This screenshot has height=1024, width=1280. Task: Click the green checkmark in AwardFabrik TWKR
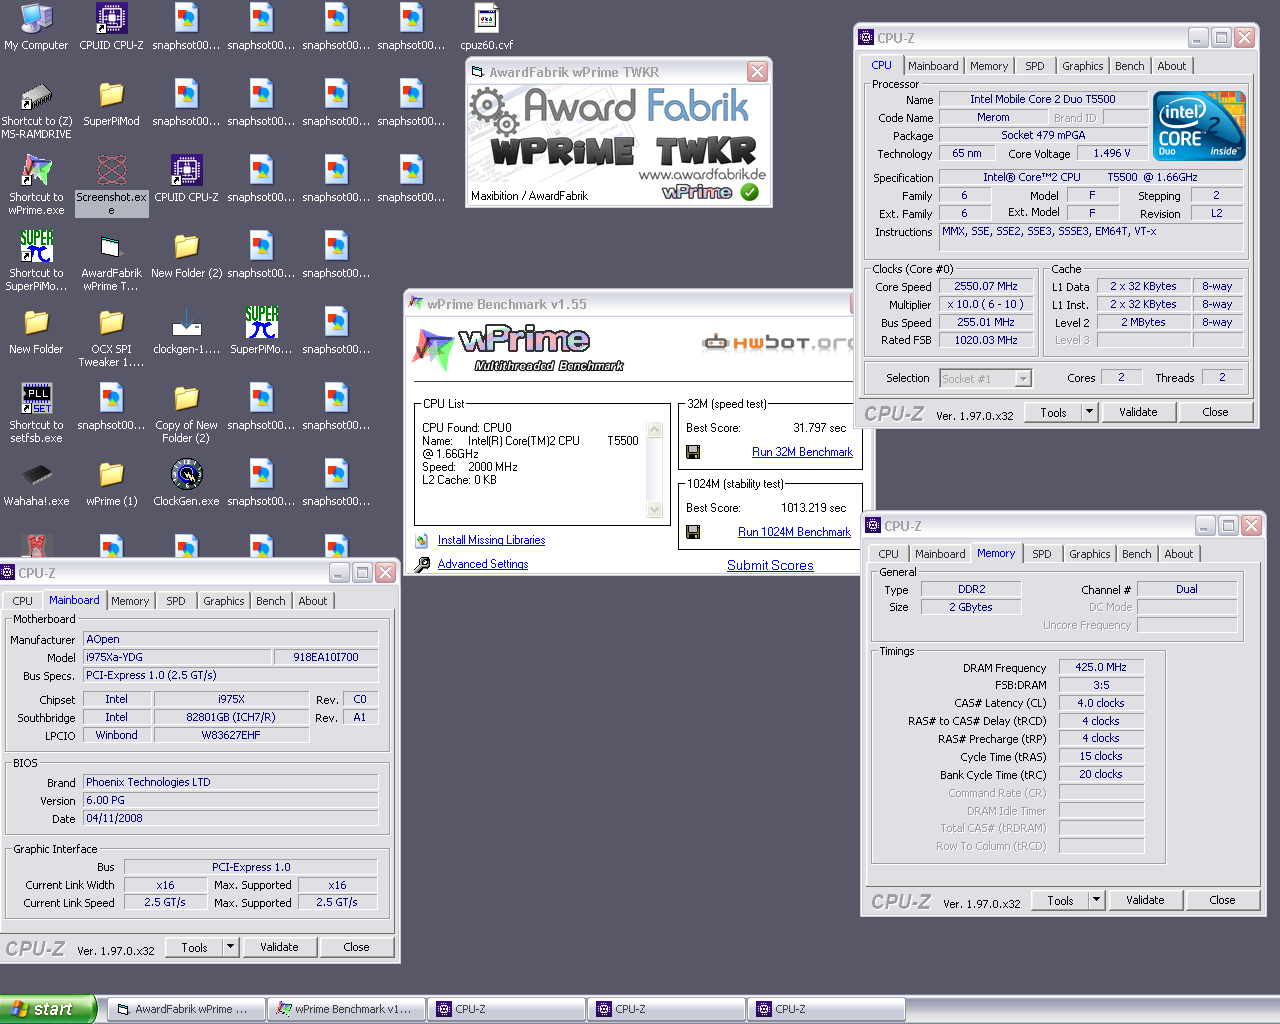[750, 192]
